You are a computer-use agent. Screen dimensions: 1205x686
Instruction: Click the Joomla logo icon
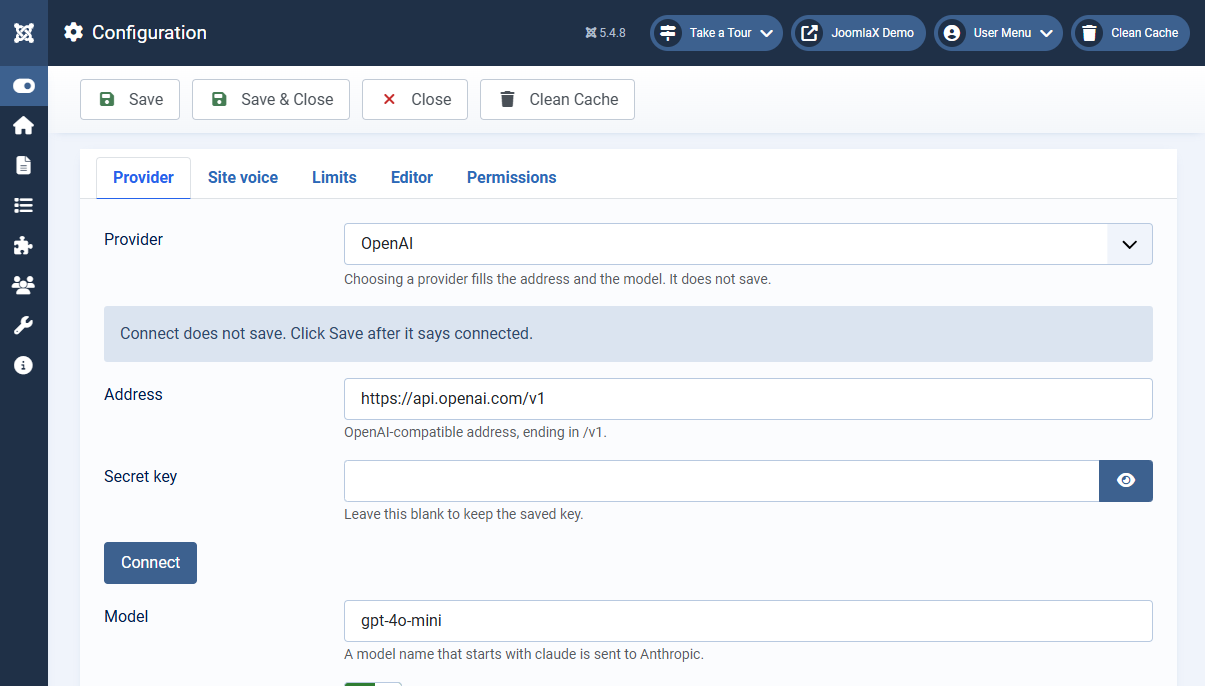24,33
